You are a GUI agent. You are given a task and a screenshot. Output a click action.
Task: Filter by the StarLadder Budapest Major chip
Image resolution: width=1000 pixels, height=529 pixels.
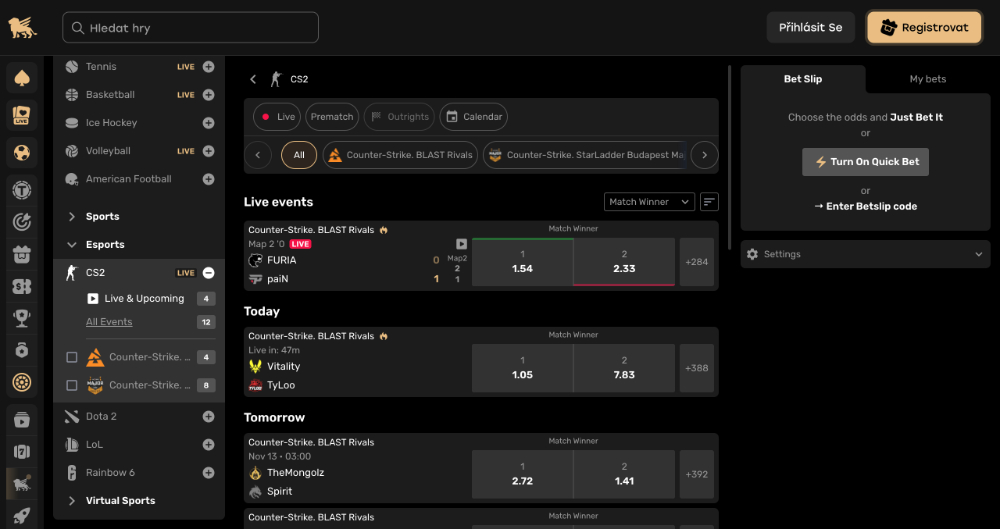coord(585,155)
